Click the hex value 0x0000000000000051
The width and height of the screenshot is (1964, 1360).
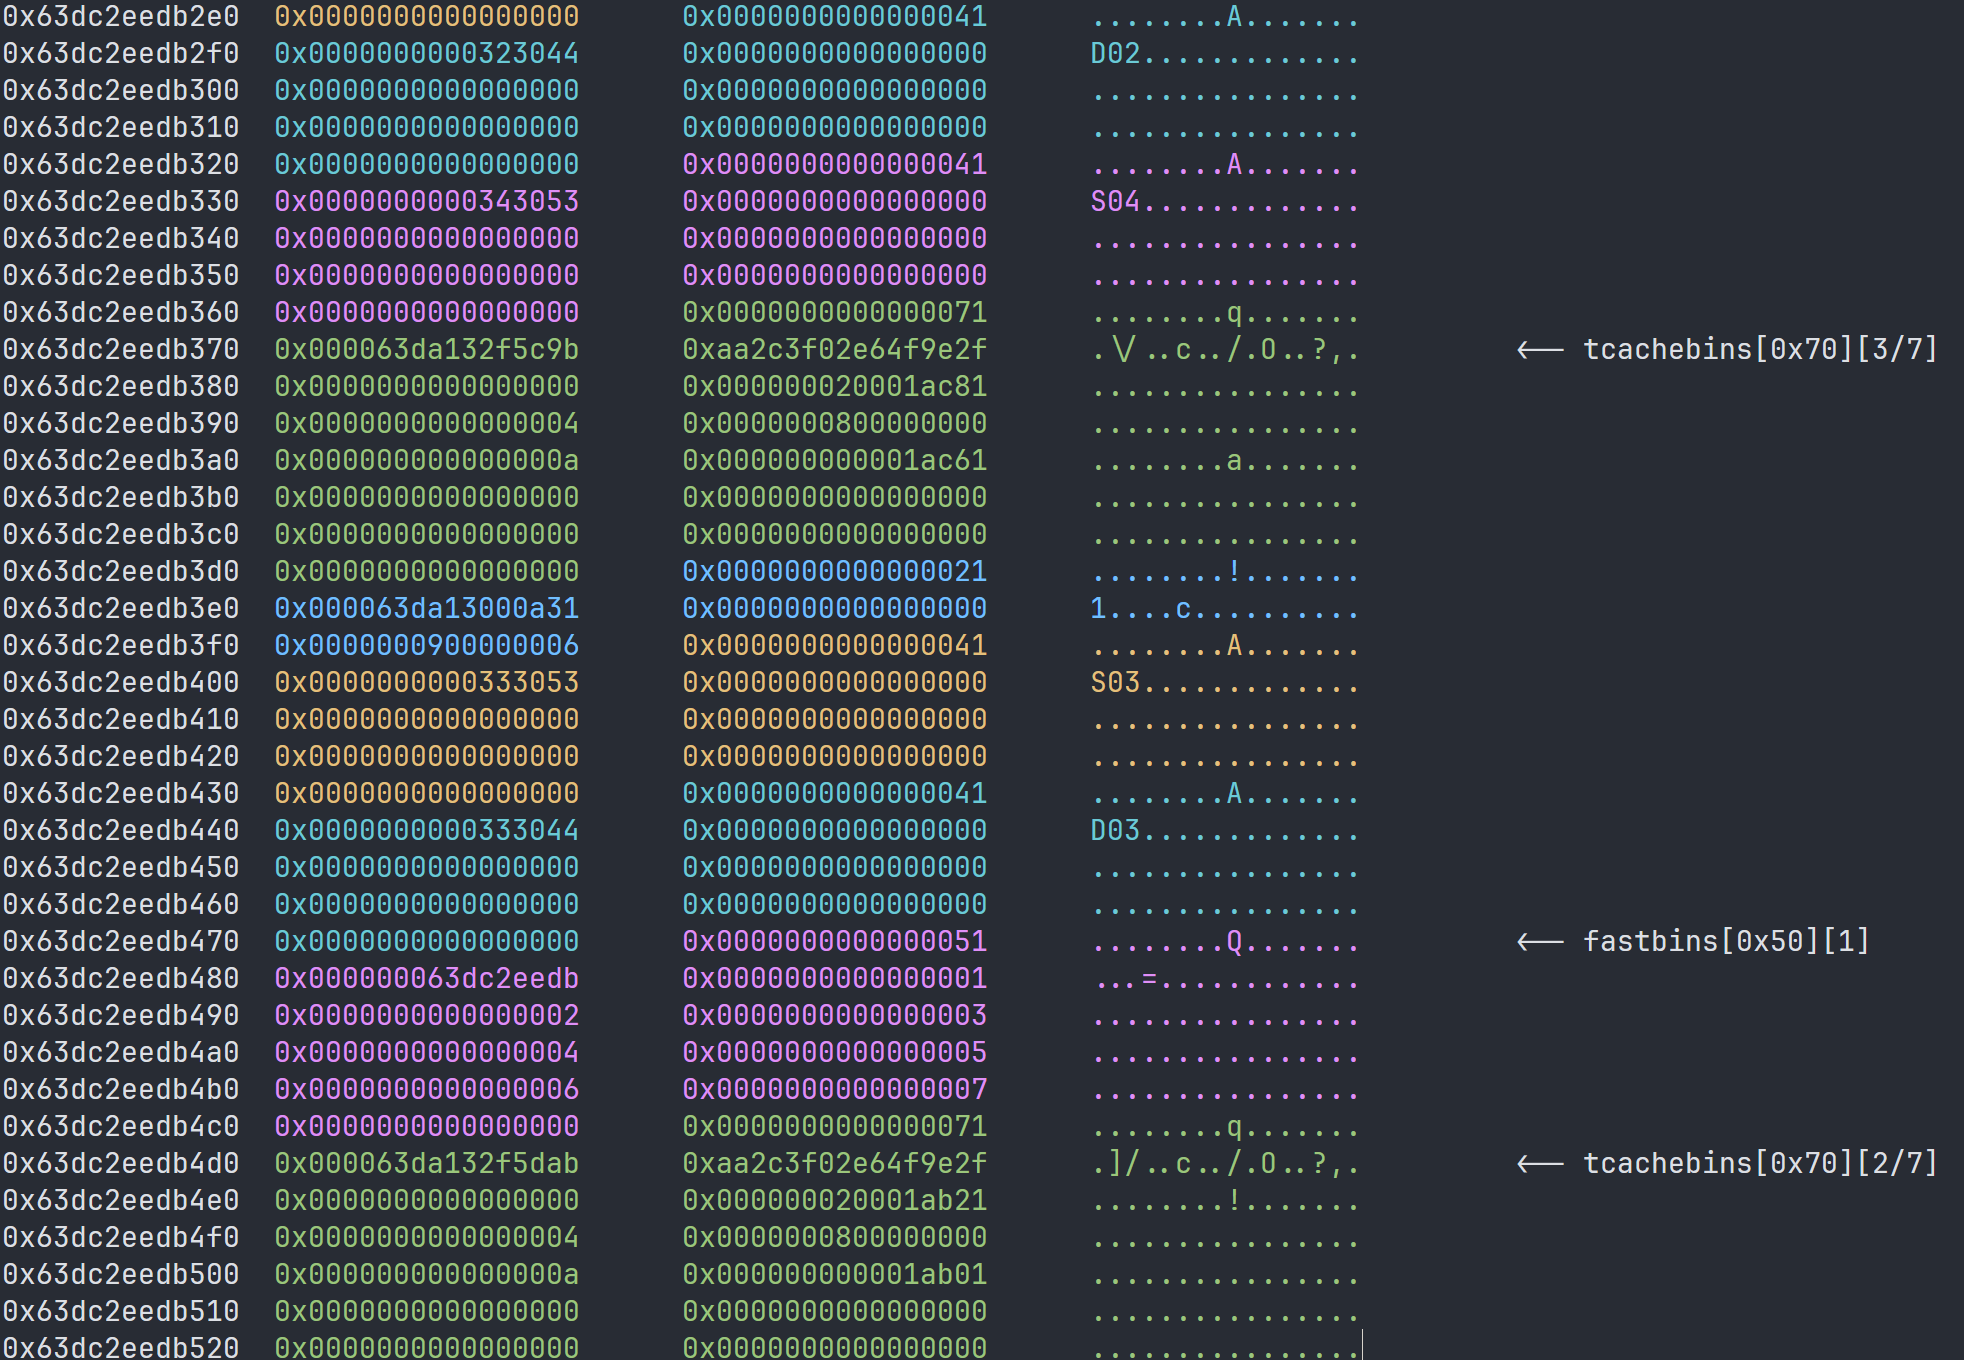tap(835, 941)
